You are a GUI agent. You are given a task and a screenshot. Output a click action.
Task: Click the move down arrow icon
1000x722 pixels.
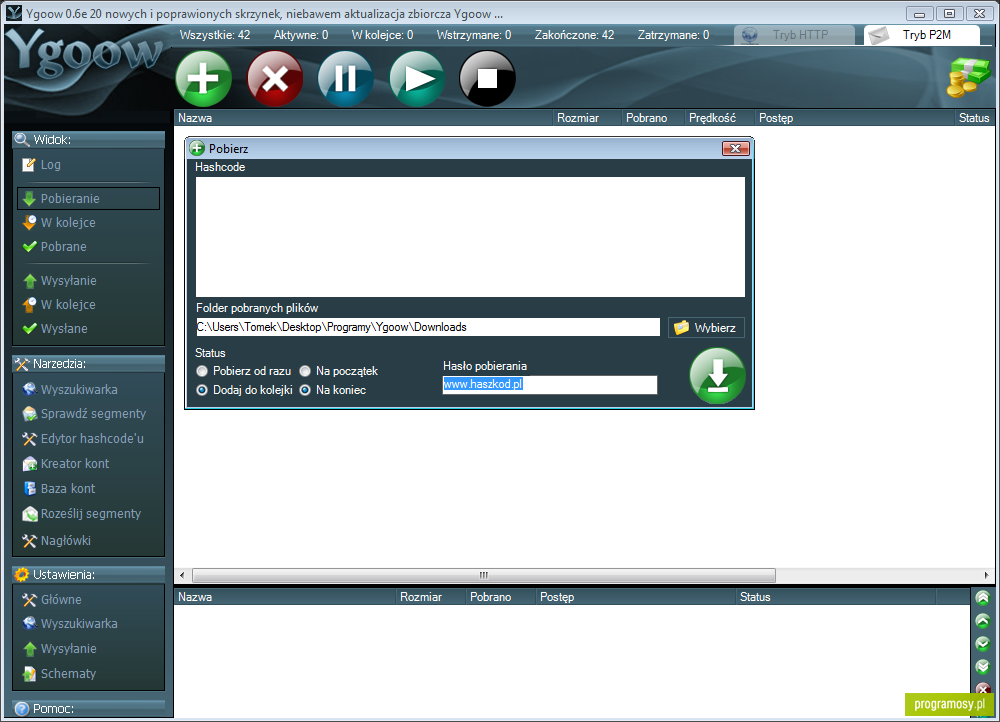click(x=983, y=667)
